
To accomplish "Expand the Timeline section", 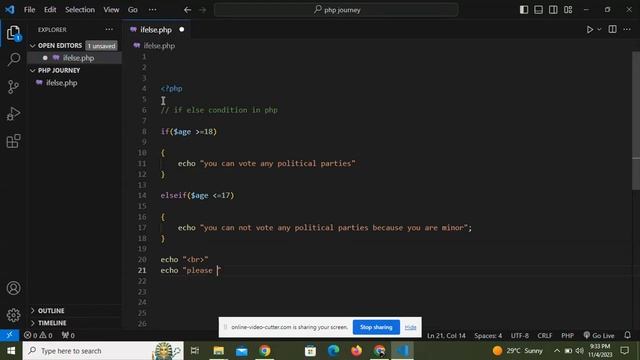I will point(33,323).
